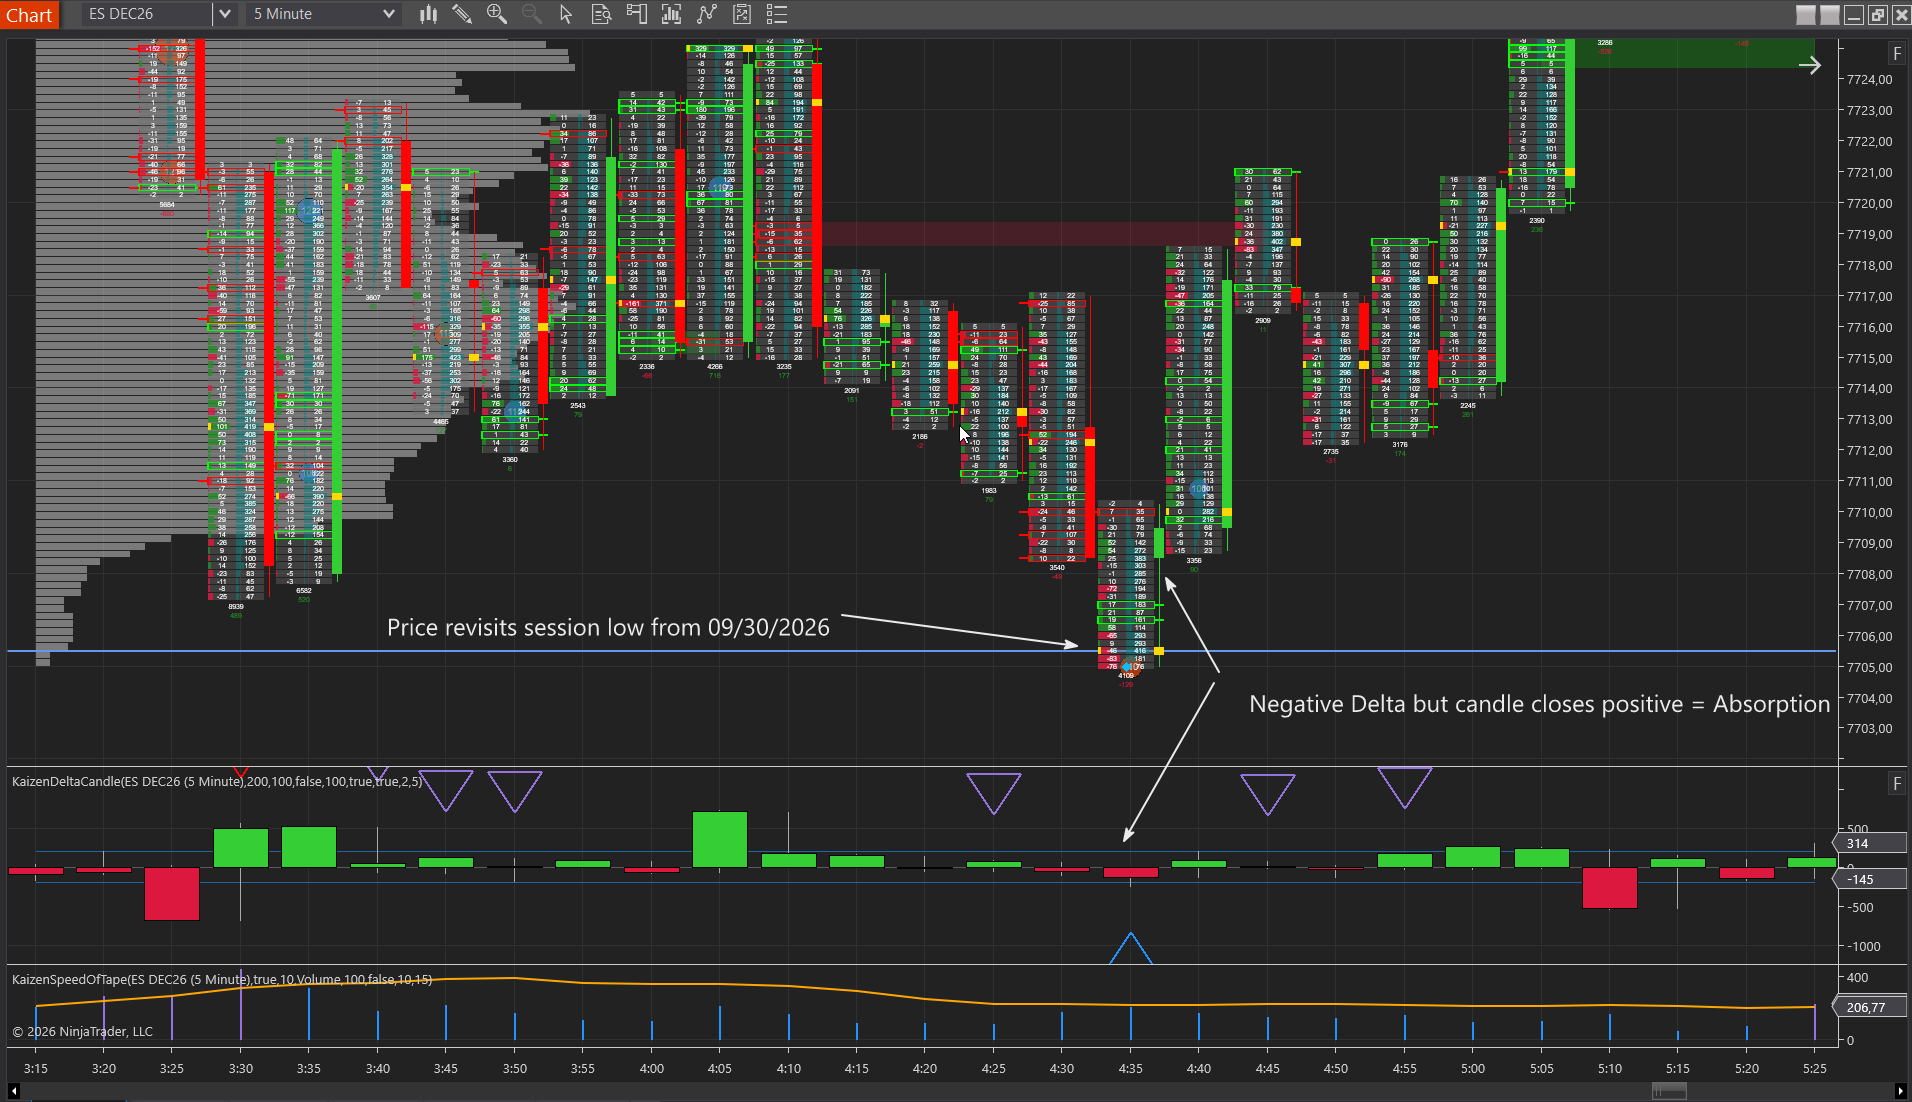This screenshot has width=1912, height=1102.
Task: Open the bar type chart style icon
Action: 428,14
